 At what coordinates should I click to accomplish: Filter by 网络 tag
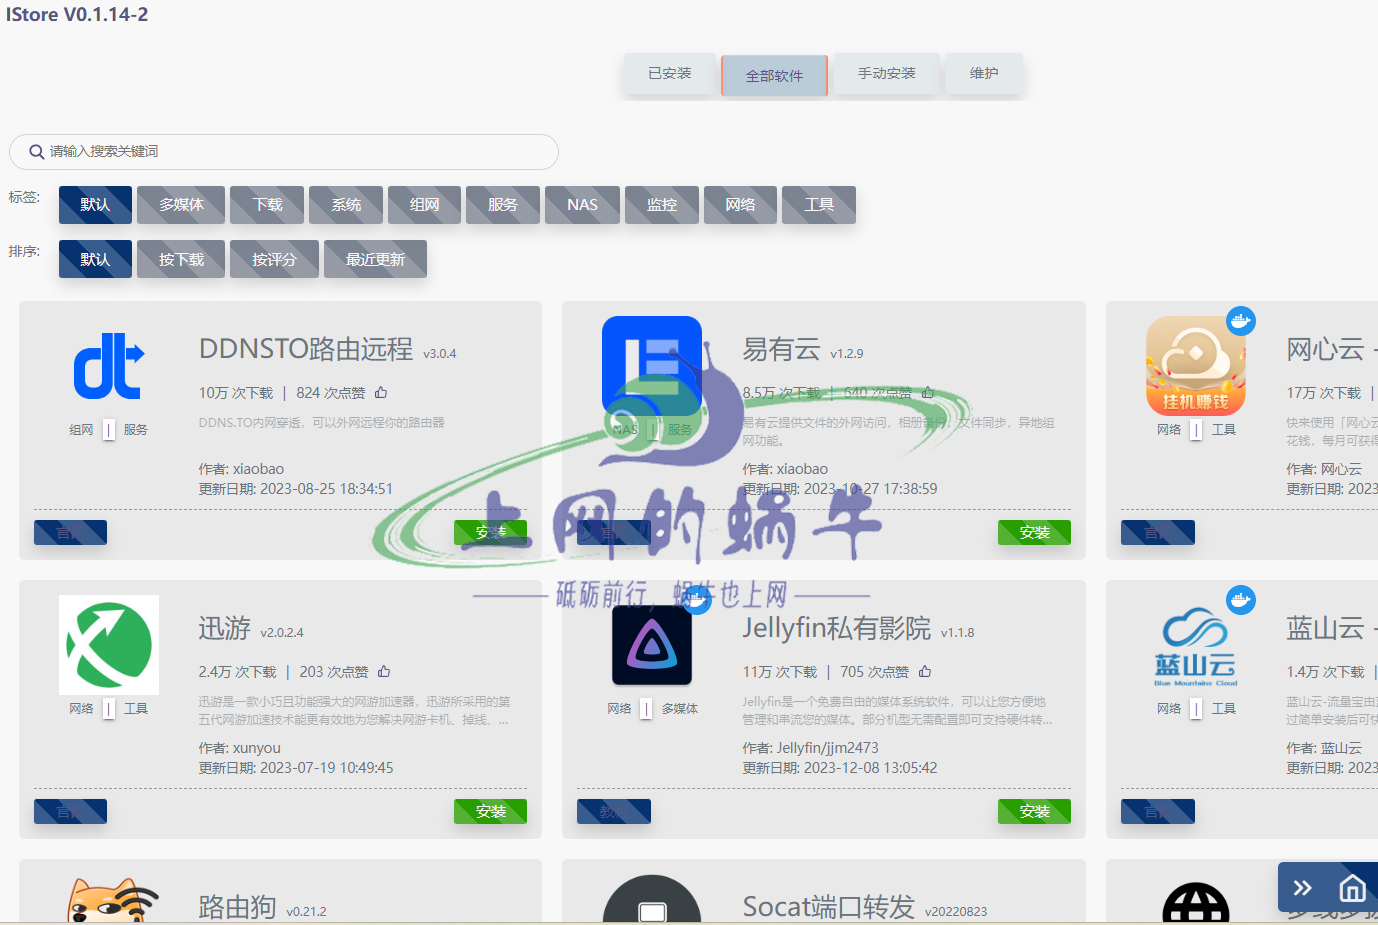coord(740,204)
